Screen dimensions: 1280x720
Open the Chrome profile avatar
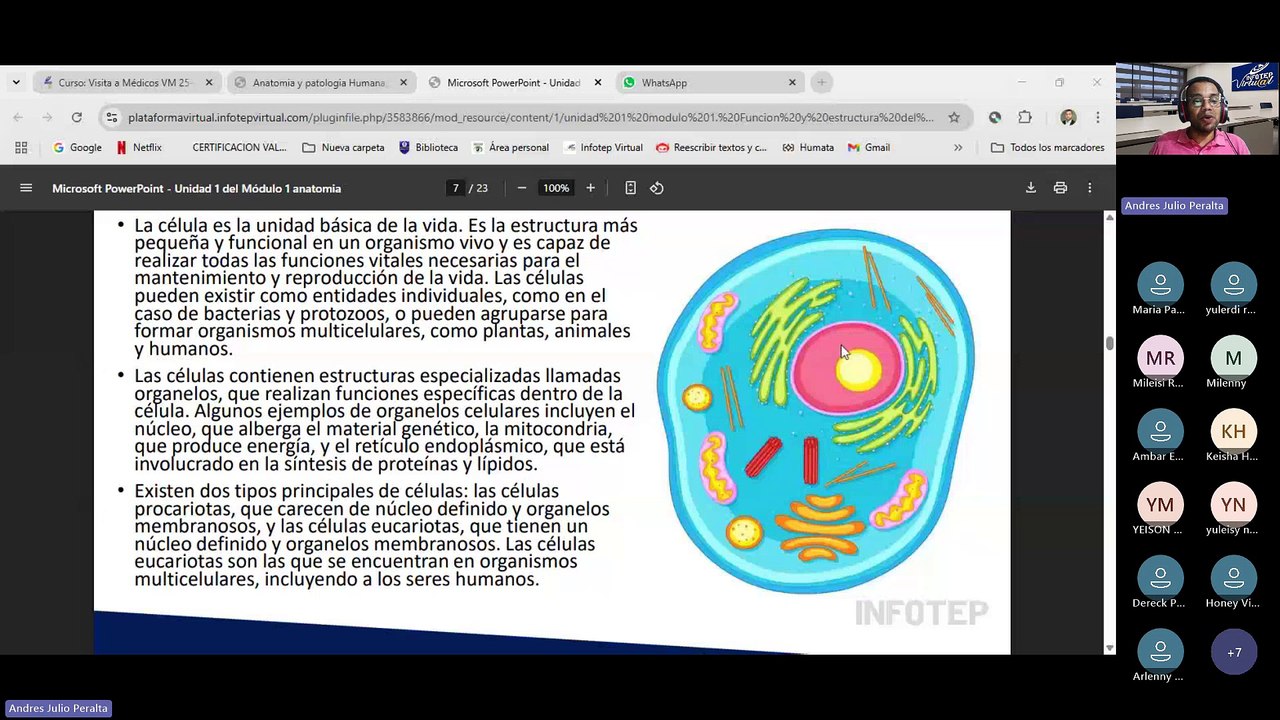[x=1068, y=117]
